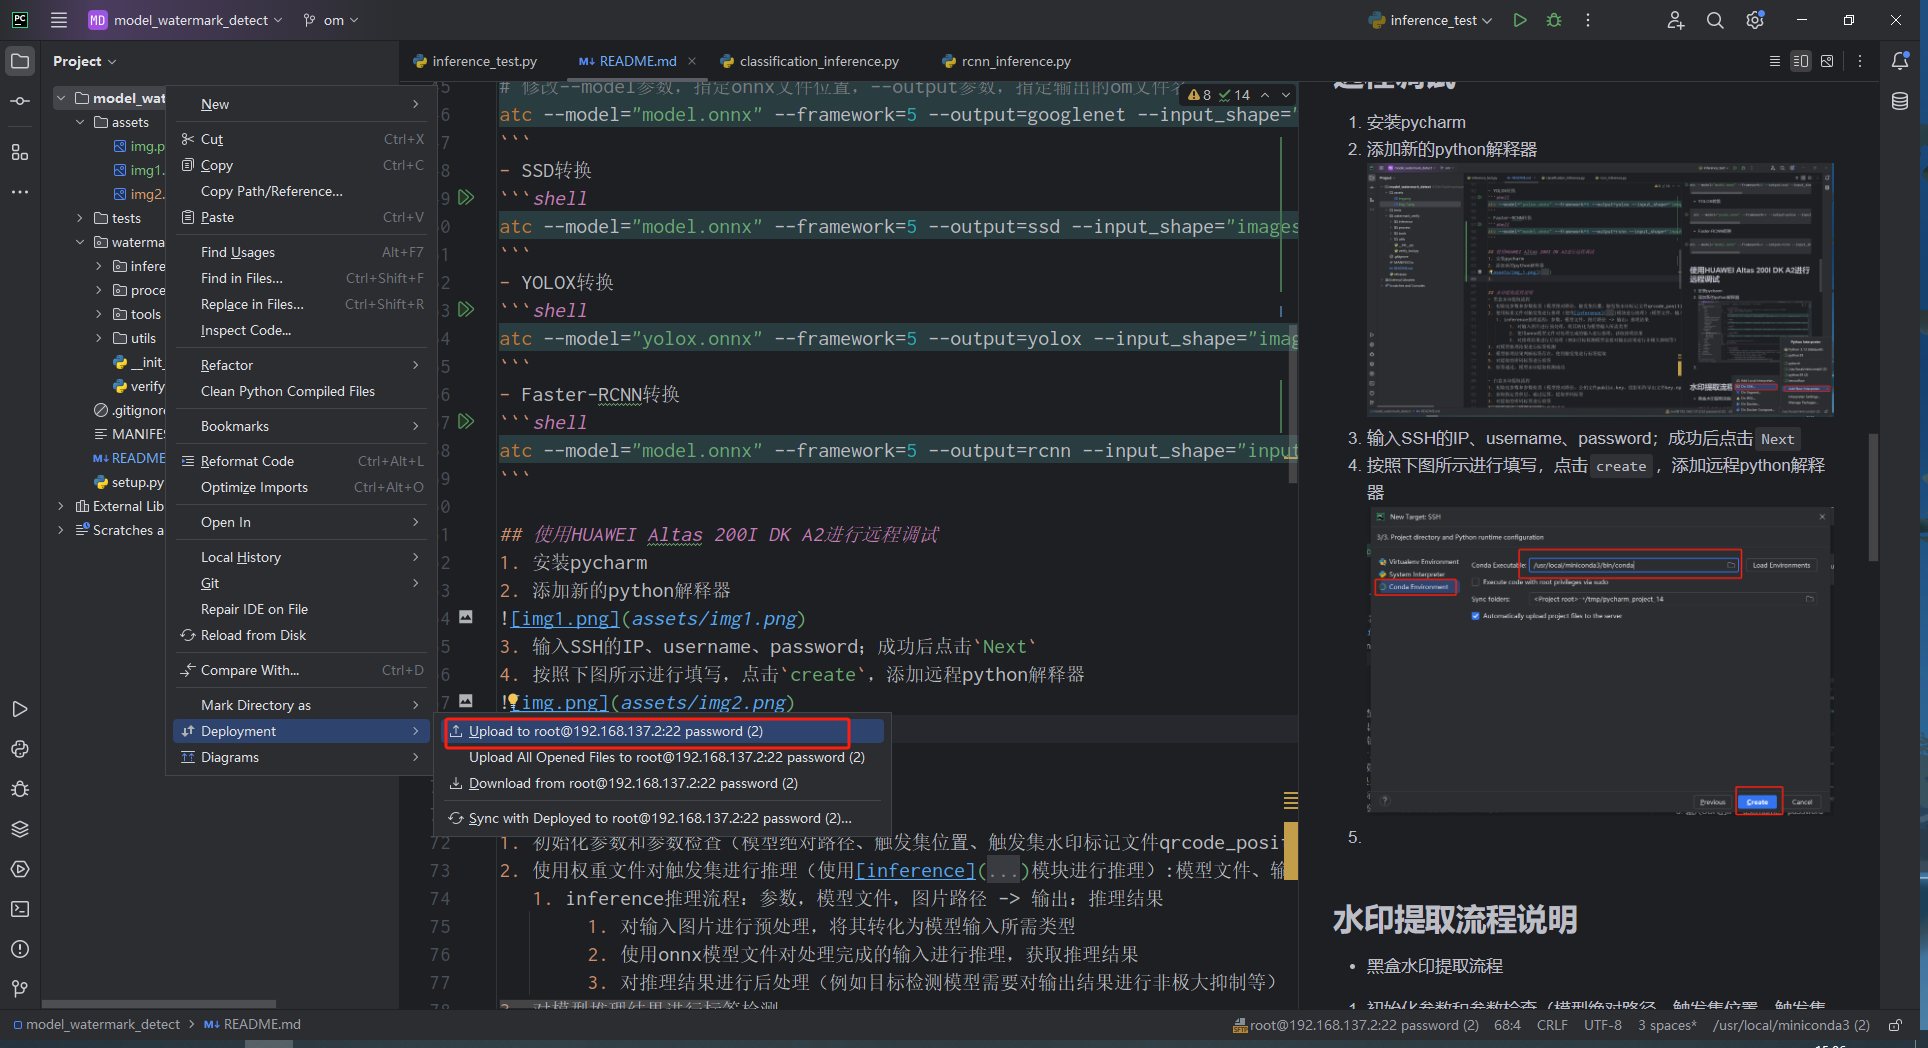This screenshot has height=1048, width=1928.
Task: Open the Debug tool window bug icon in sidebar
Action: [20, 789]
